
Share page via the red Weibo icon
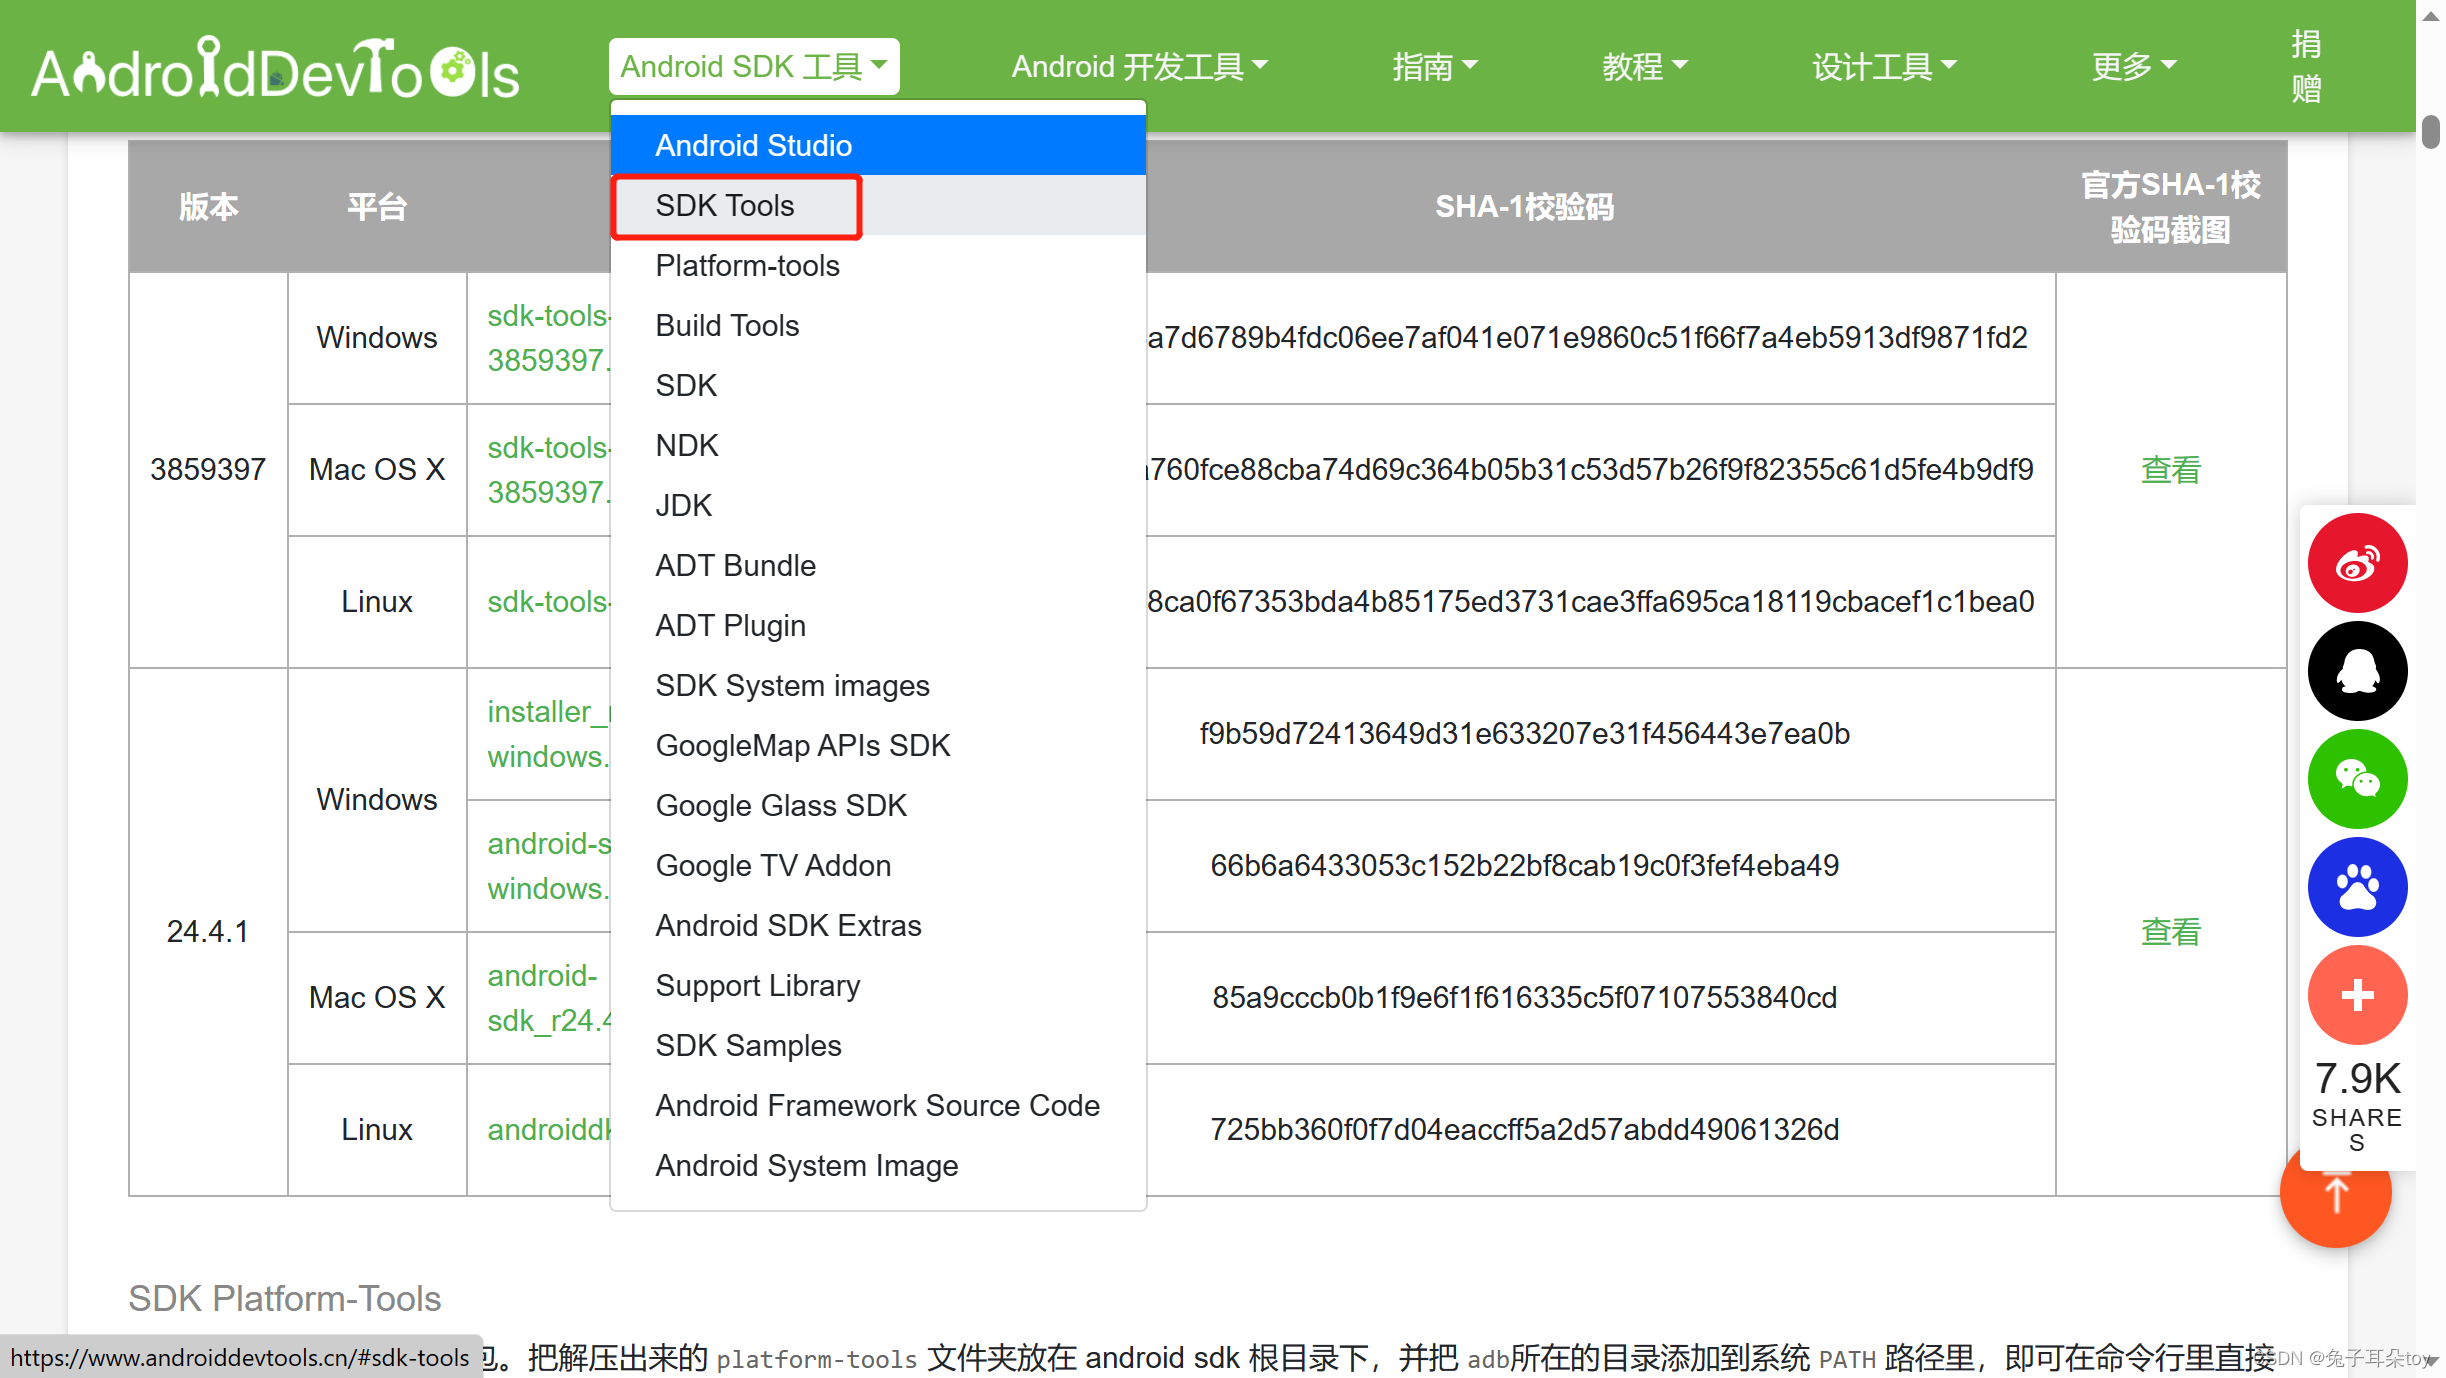[2357, 563]
